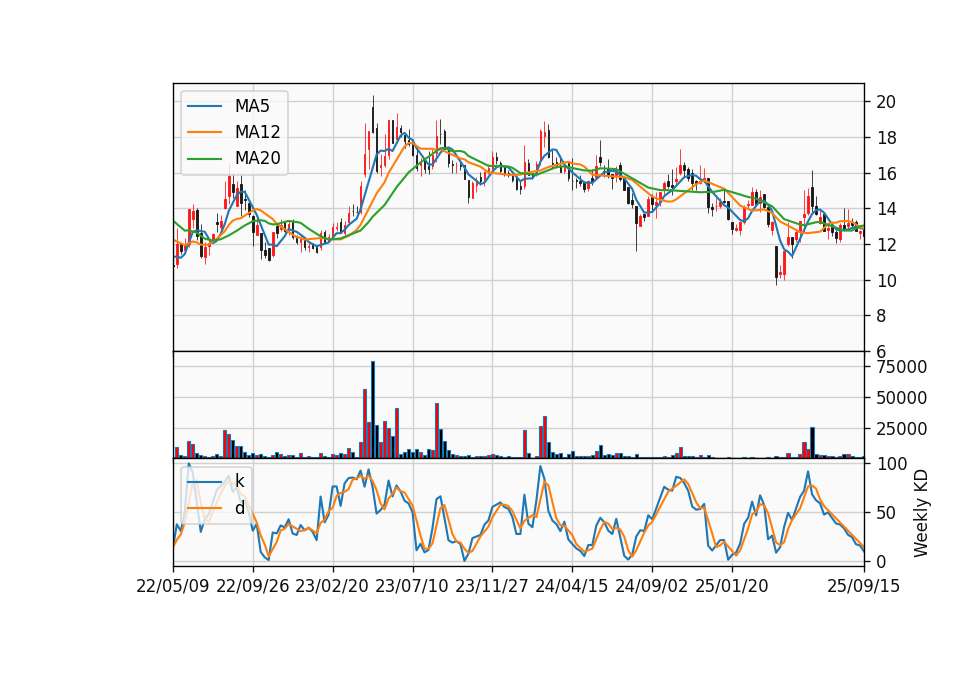Click the green MA20 legend line sample
Screen dimensions: 960x690
(x=204, y=158)
